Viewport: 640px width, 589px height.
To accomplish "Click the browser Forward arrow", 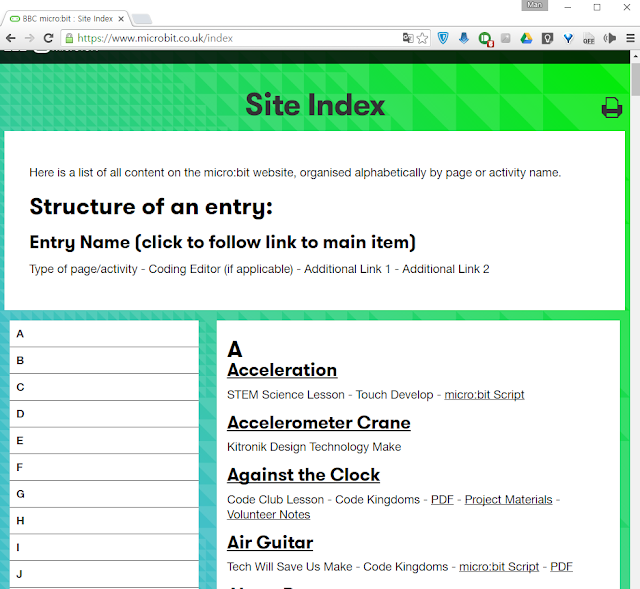I will [x=29, y=38].
